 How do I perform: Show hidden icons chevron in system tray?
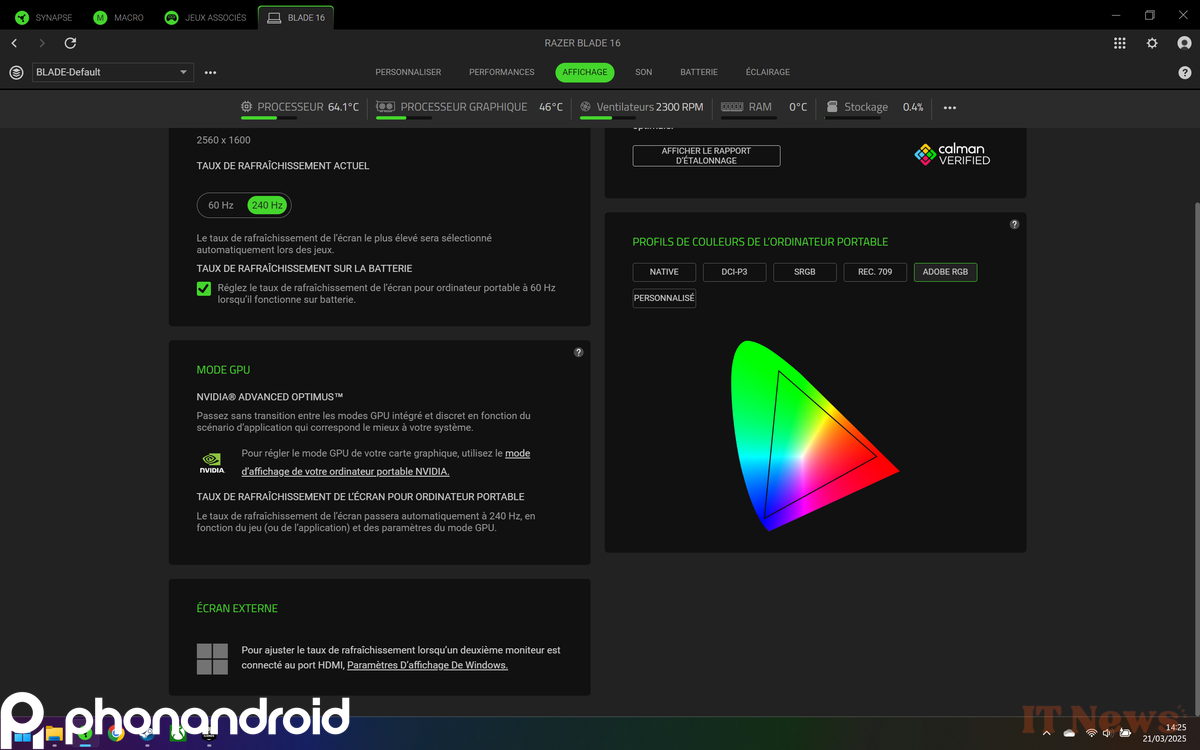coord(1047,733)
